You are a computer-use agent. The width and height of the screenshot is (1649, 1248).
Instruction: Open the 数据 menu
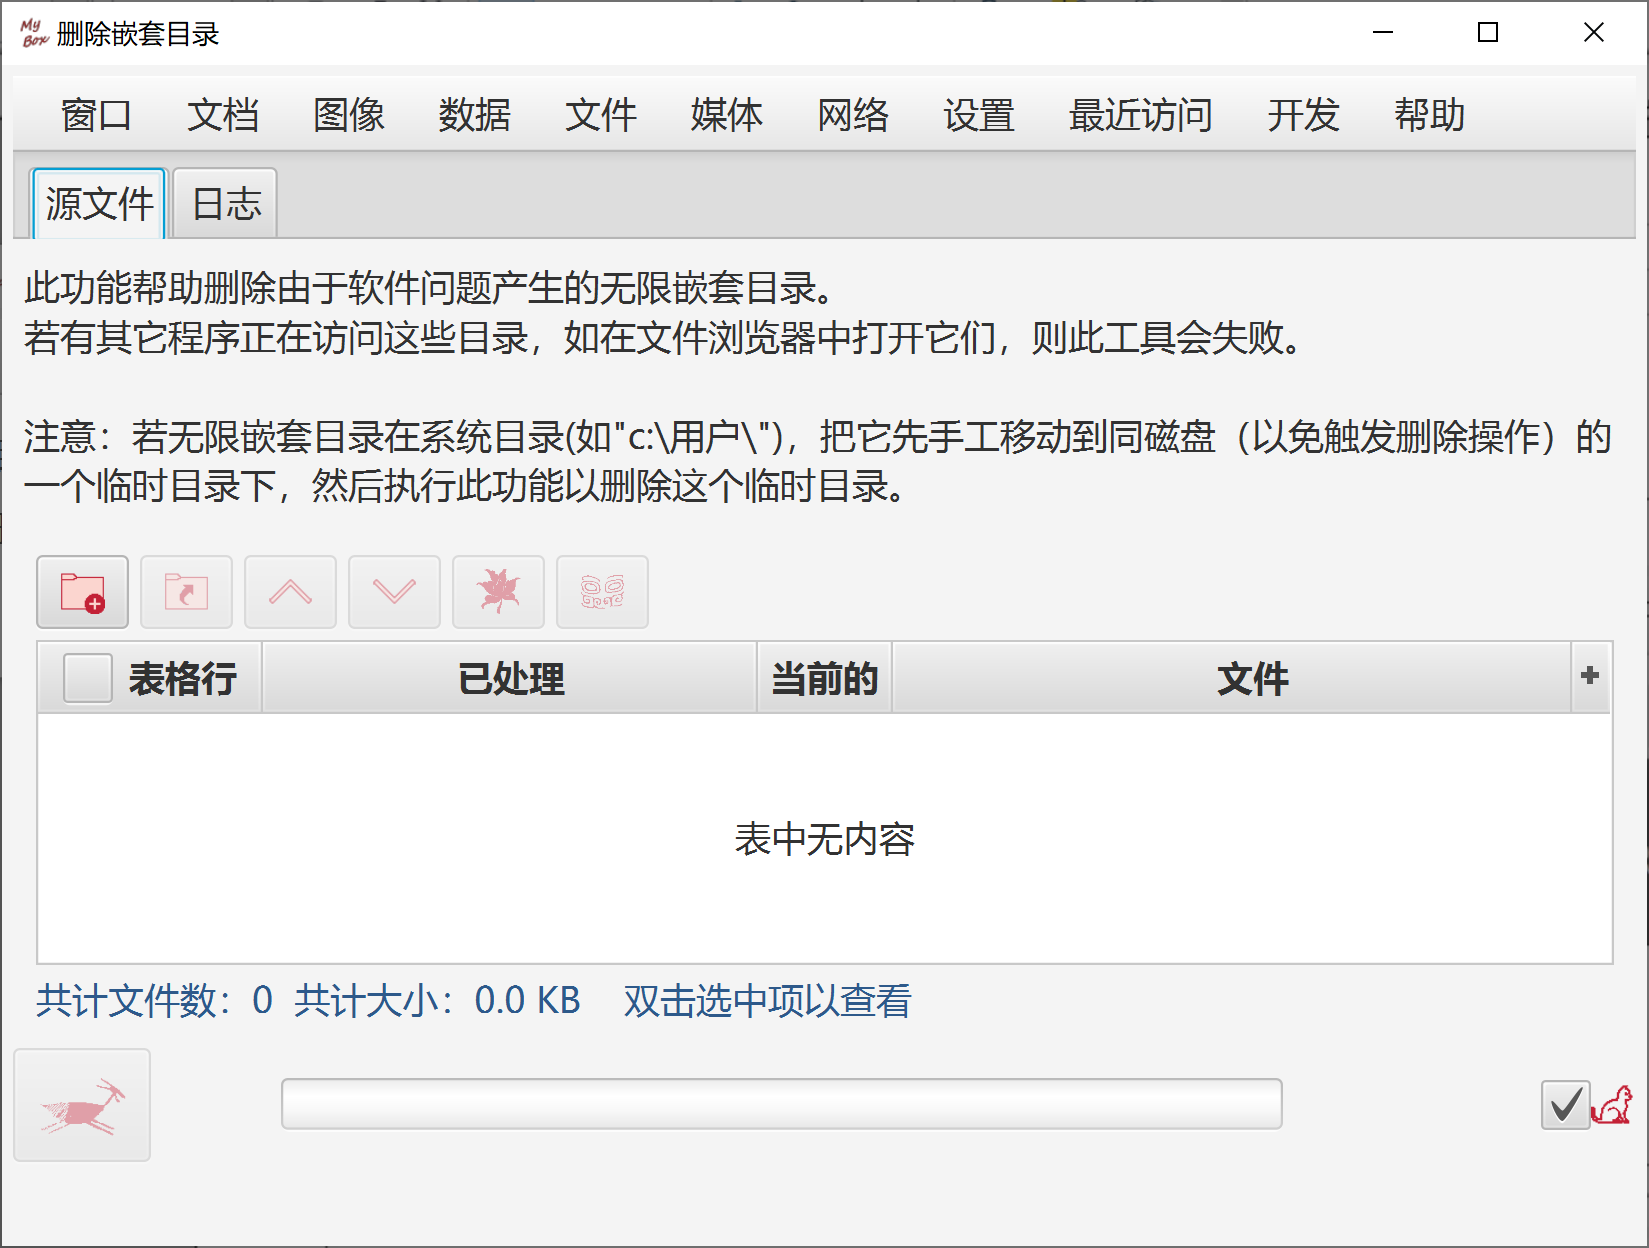[x=474, y=115]
